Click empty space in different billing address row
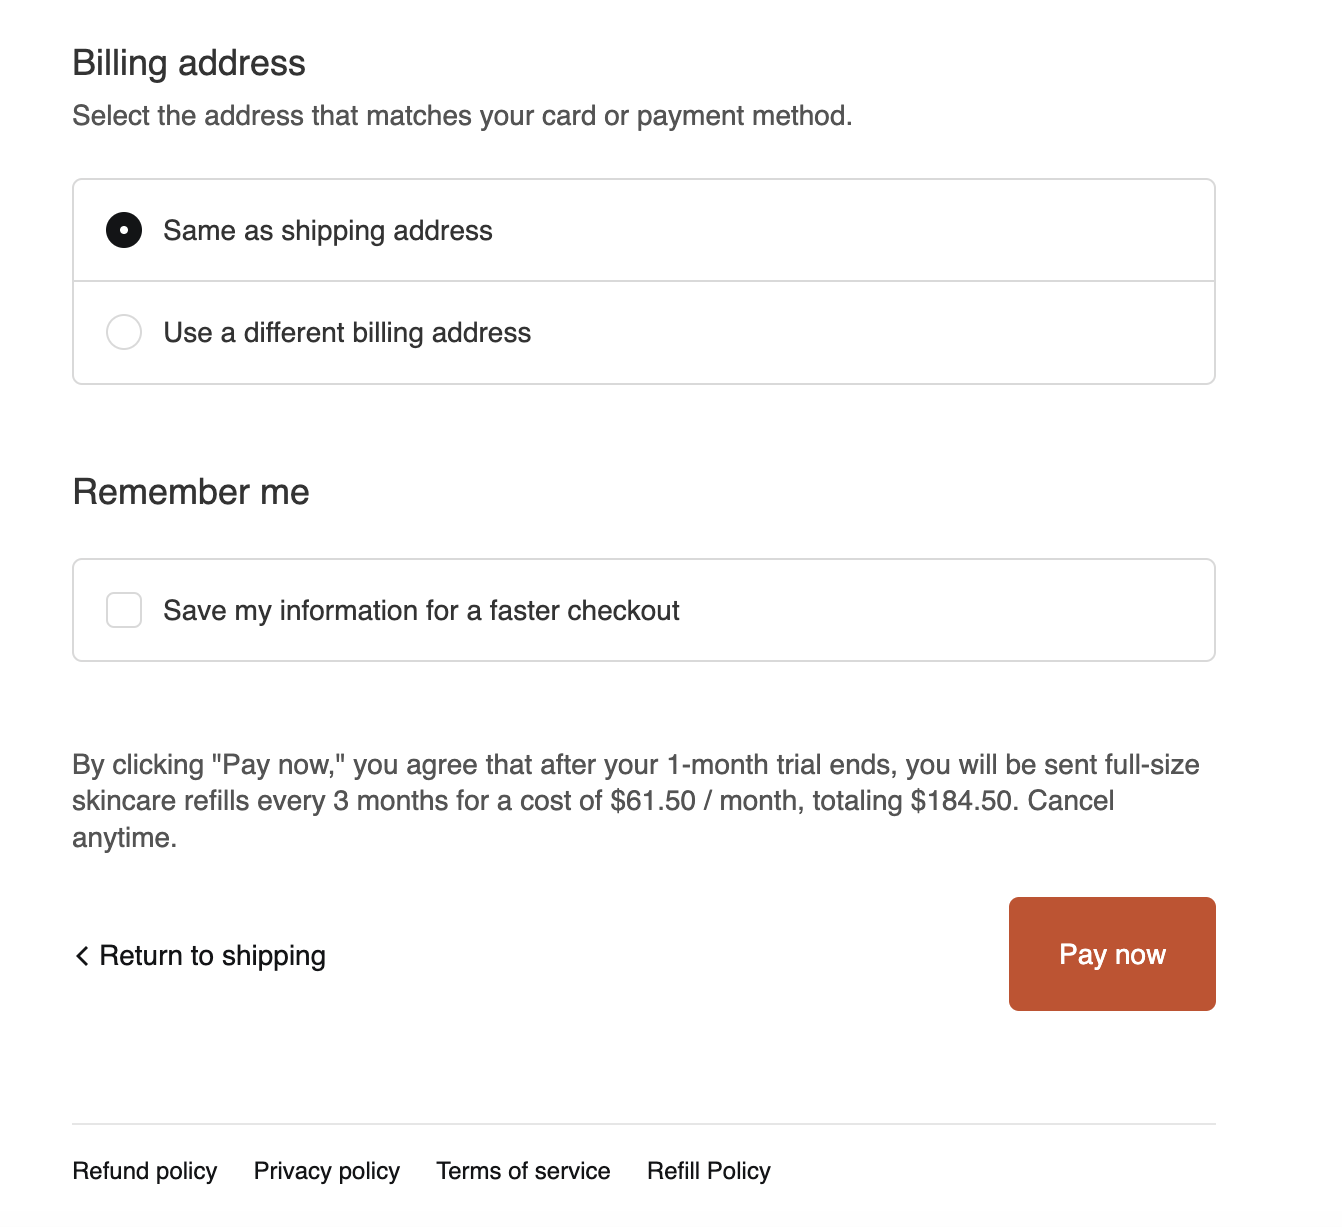 point(870,332)
